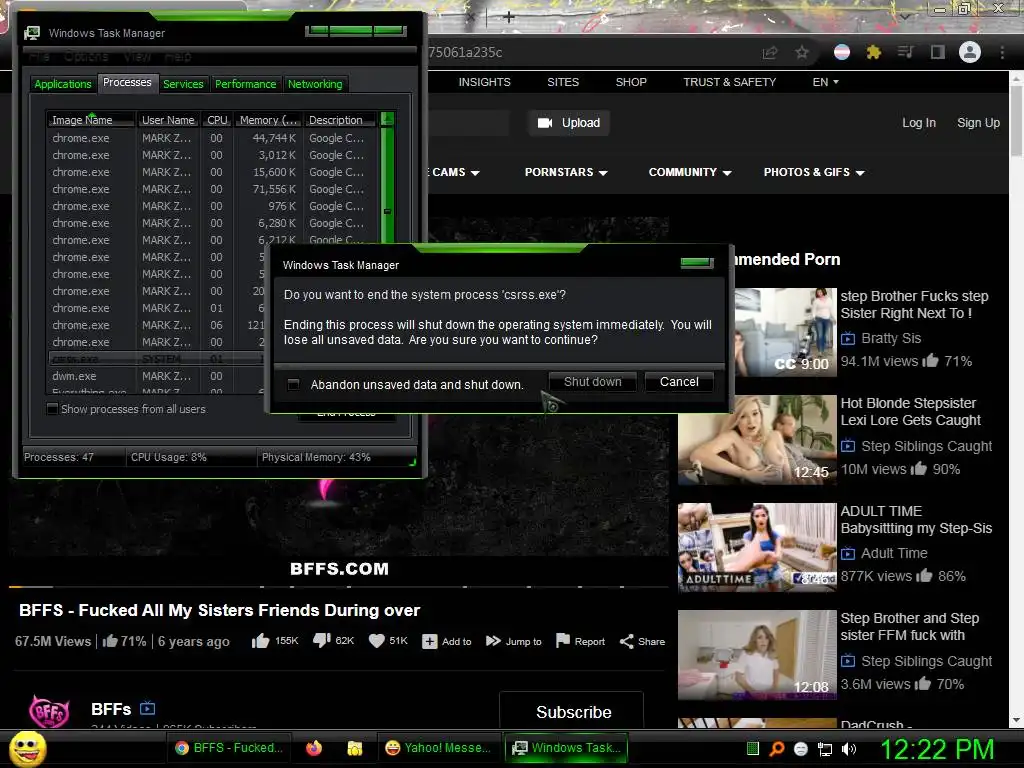Open the SHOP menu item

tap(631, 82)
